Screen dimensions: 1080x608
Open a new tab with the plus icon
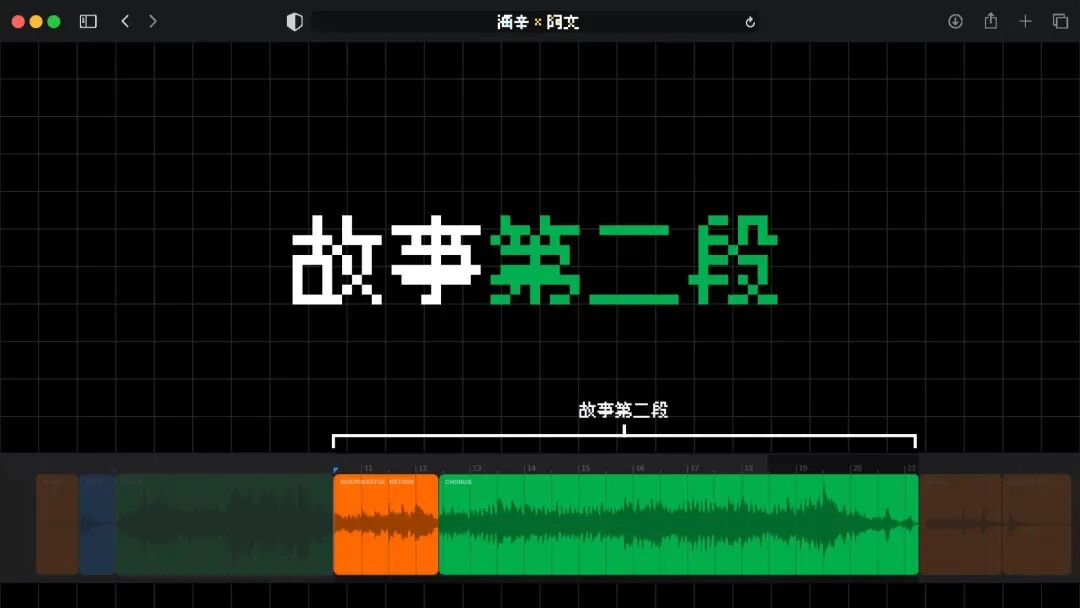click(1026, 20)
